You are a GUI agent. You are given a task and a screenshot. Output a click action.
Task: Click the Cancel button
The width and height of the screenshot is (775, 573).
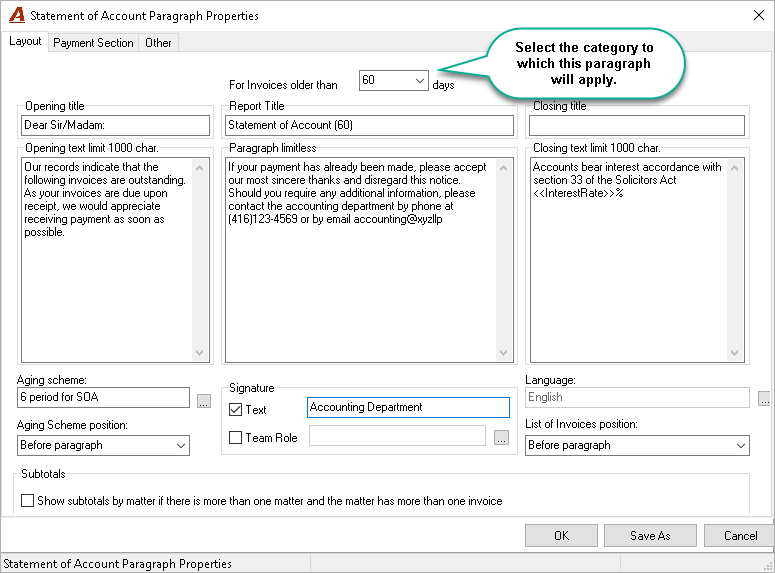coord(739,535)
